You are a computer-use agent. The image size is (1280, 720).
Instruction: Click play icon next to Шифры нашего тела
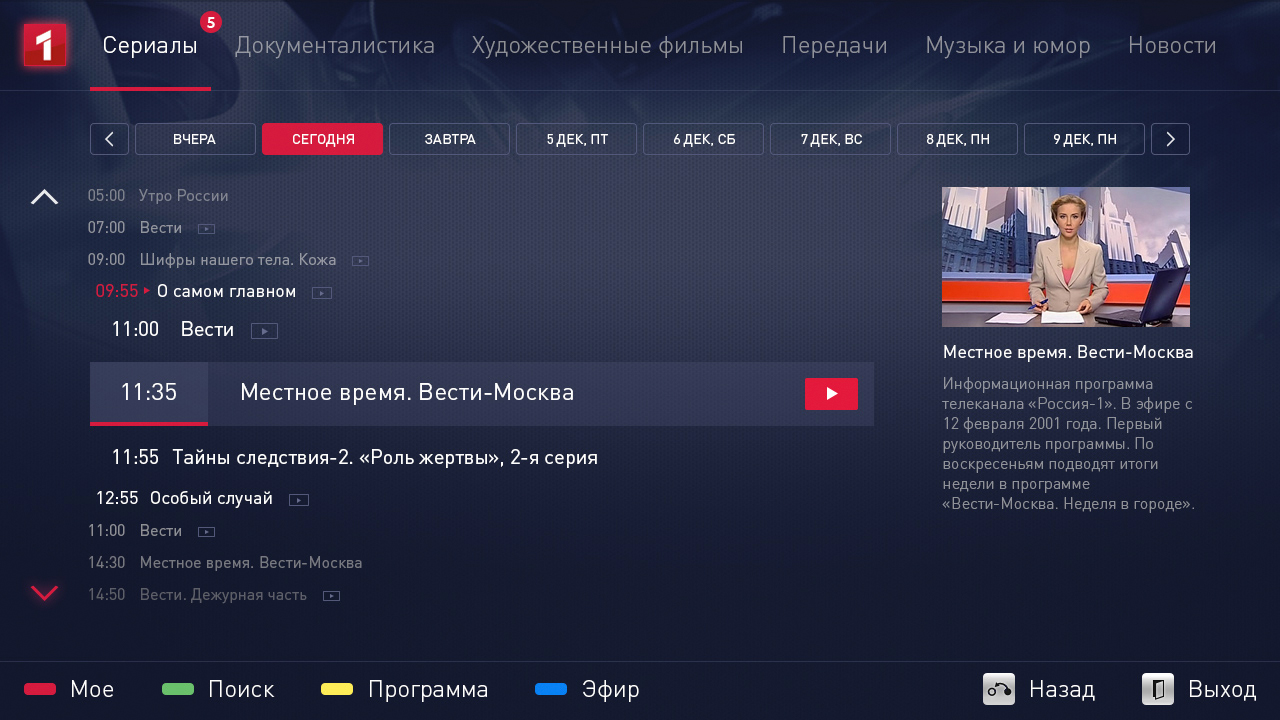(360, 261)
